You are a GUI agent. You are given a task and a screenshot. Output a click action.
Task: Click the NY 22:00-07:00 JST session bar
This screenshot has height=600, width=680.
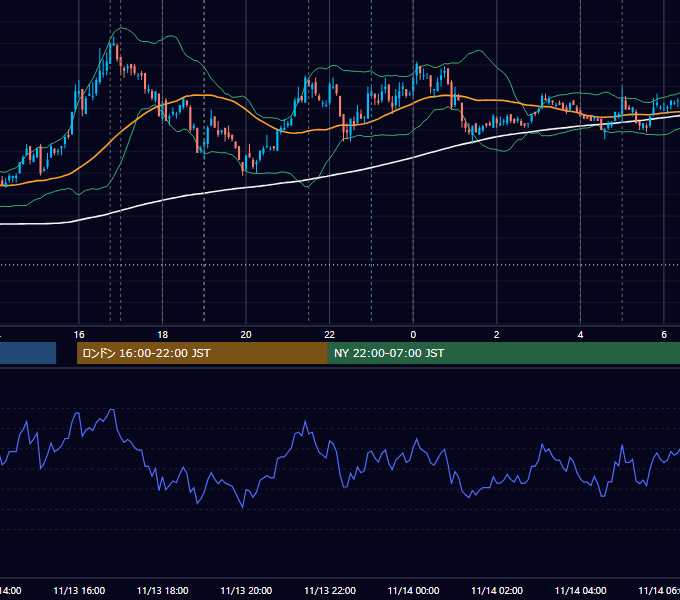point(503,353)
